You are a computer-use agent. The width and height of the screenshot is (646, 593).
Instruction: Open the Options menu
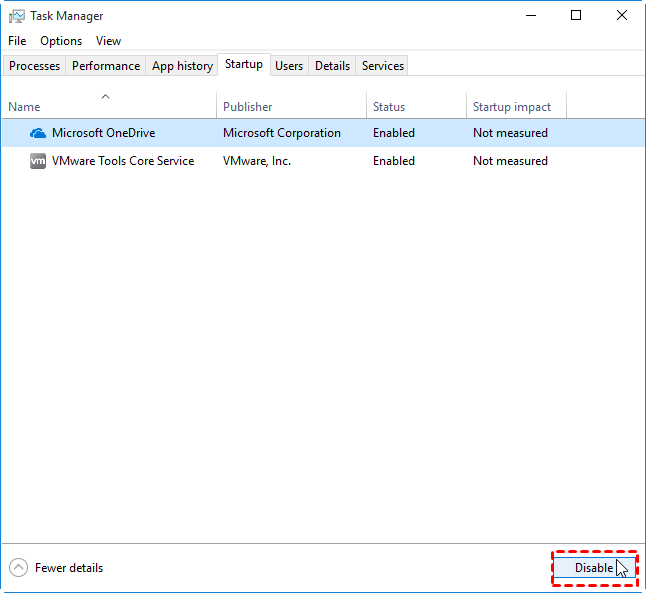[x=61, y=41]
